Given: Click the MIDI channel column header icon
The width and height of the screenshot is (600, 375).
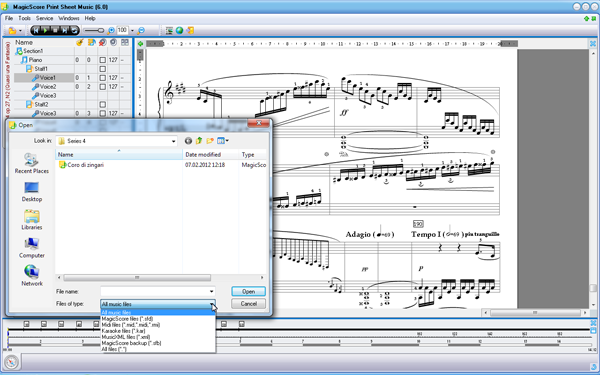Looking at the screenshot, I should pos(91,42).
